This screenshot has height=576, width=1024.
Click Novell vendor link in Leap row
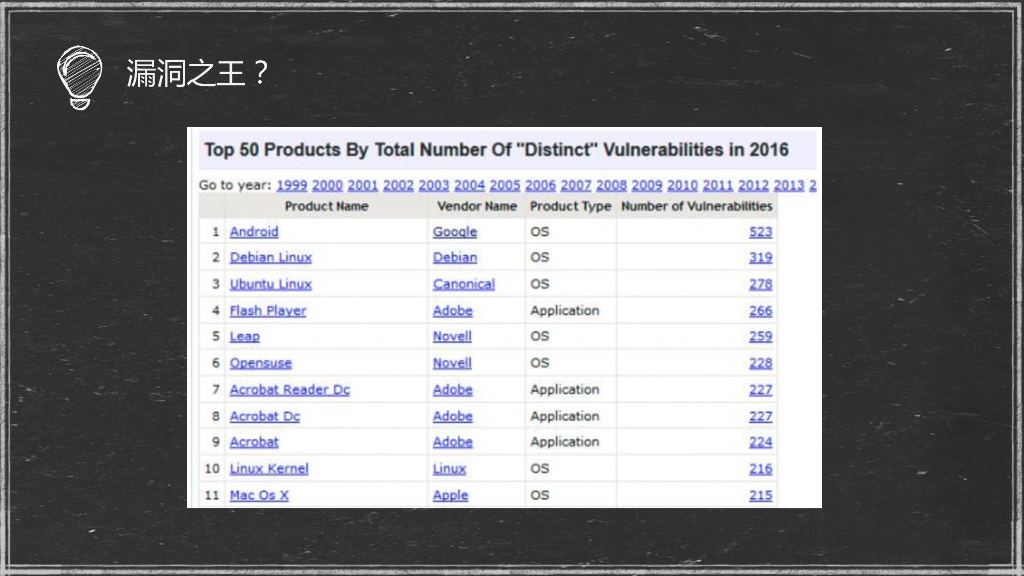point(452,336)
